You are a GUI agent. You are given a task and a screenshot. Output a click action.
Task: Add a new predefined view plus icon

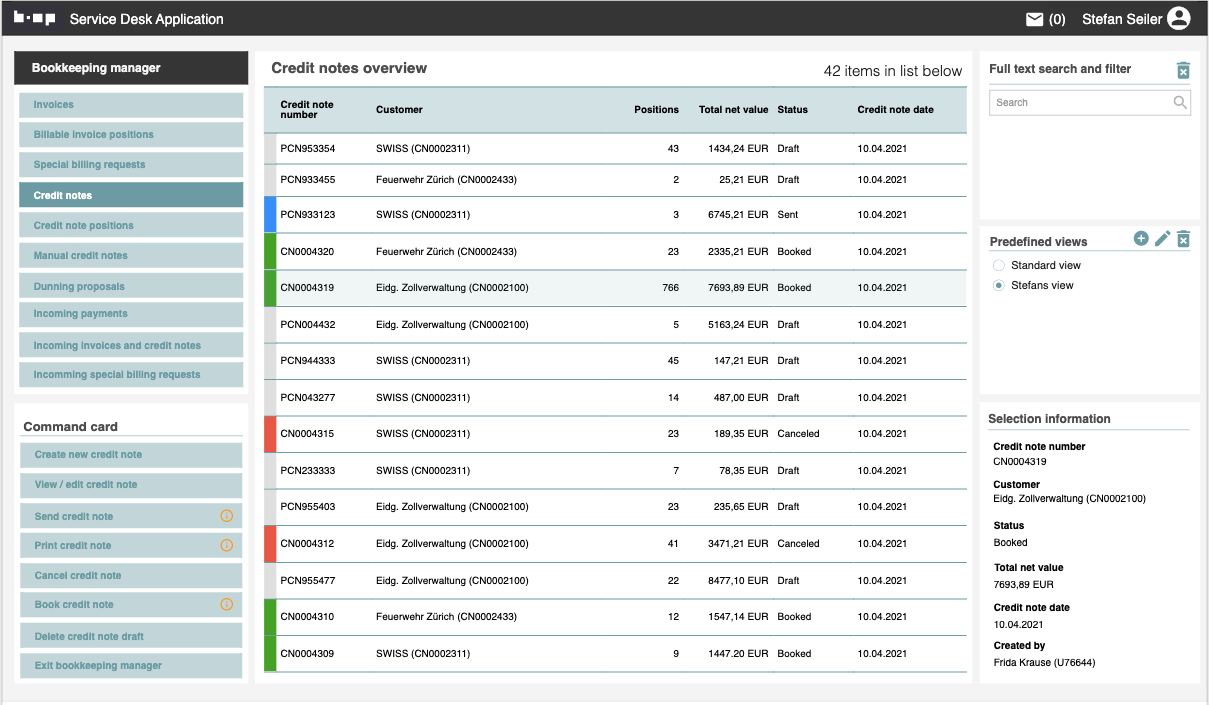[x=1141, y=238]
